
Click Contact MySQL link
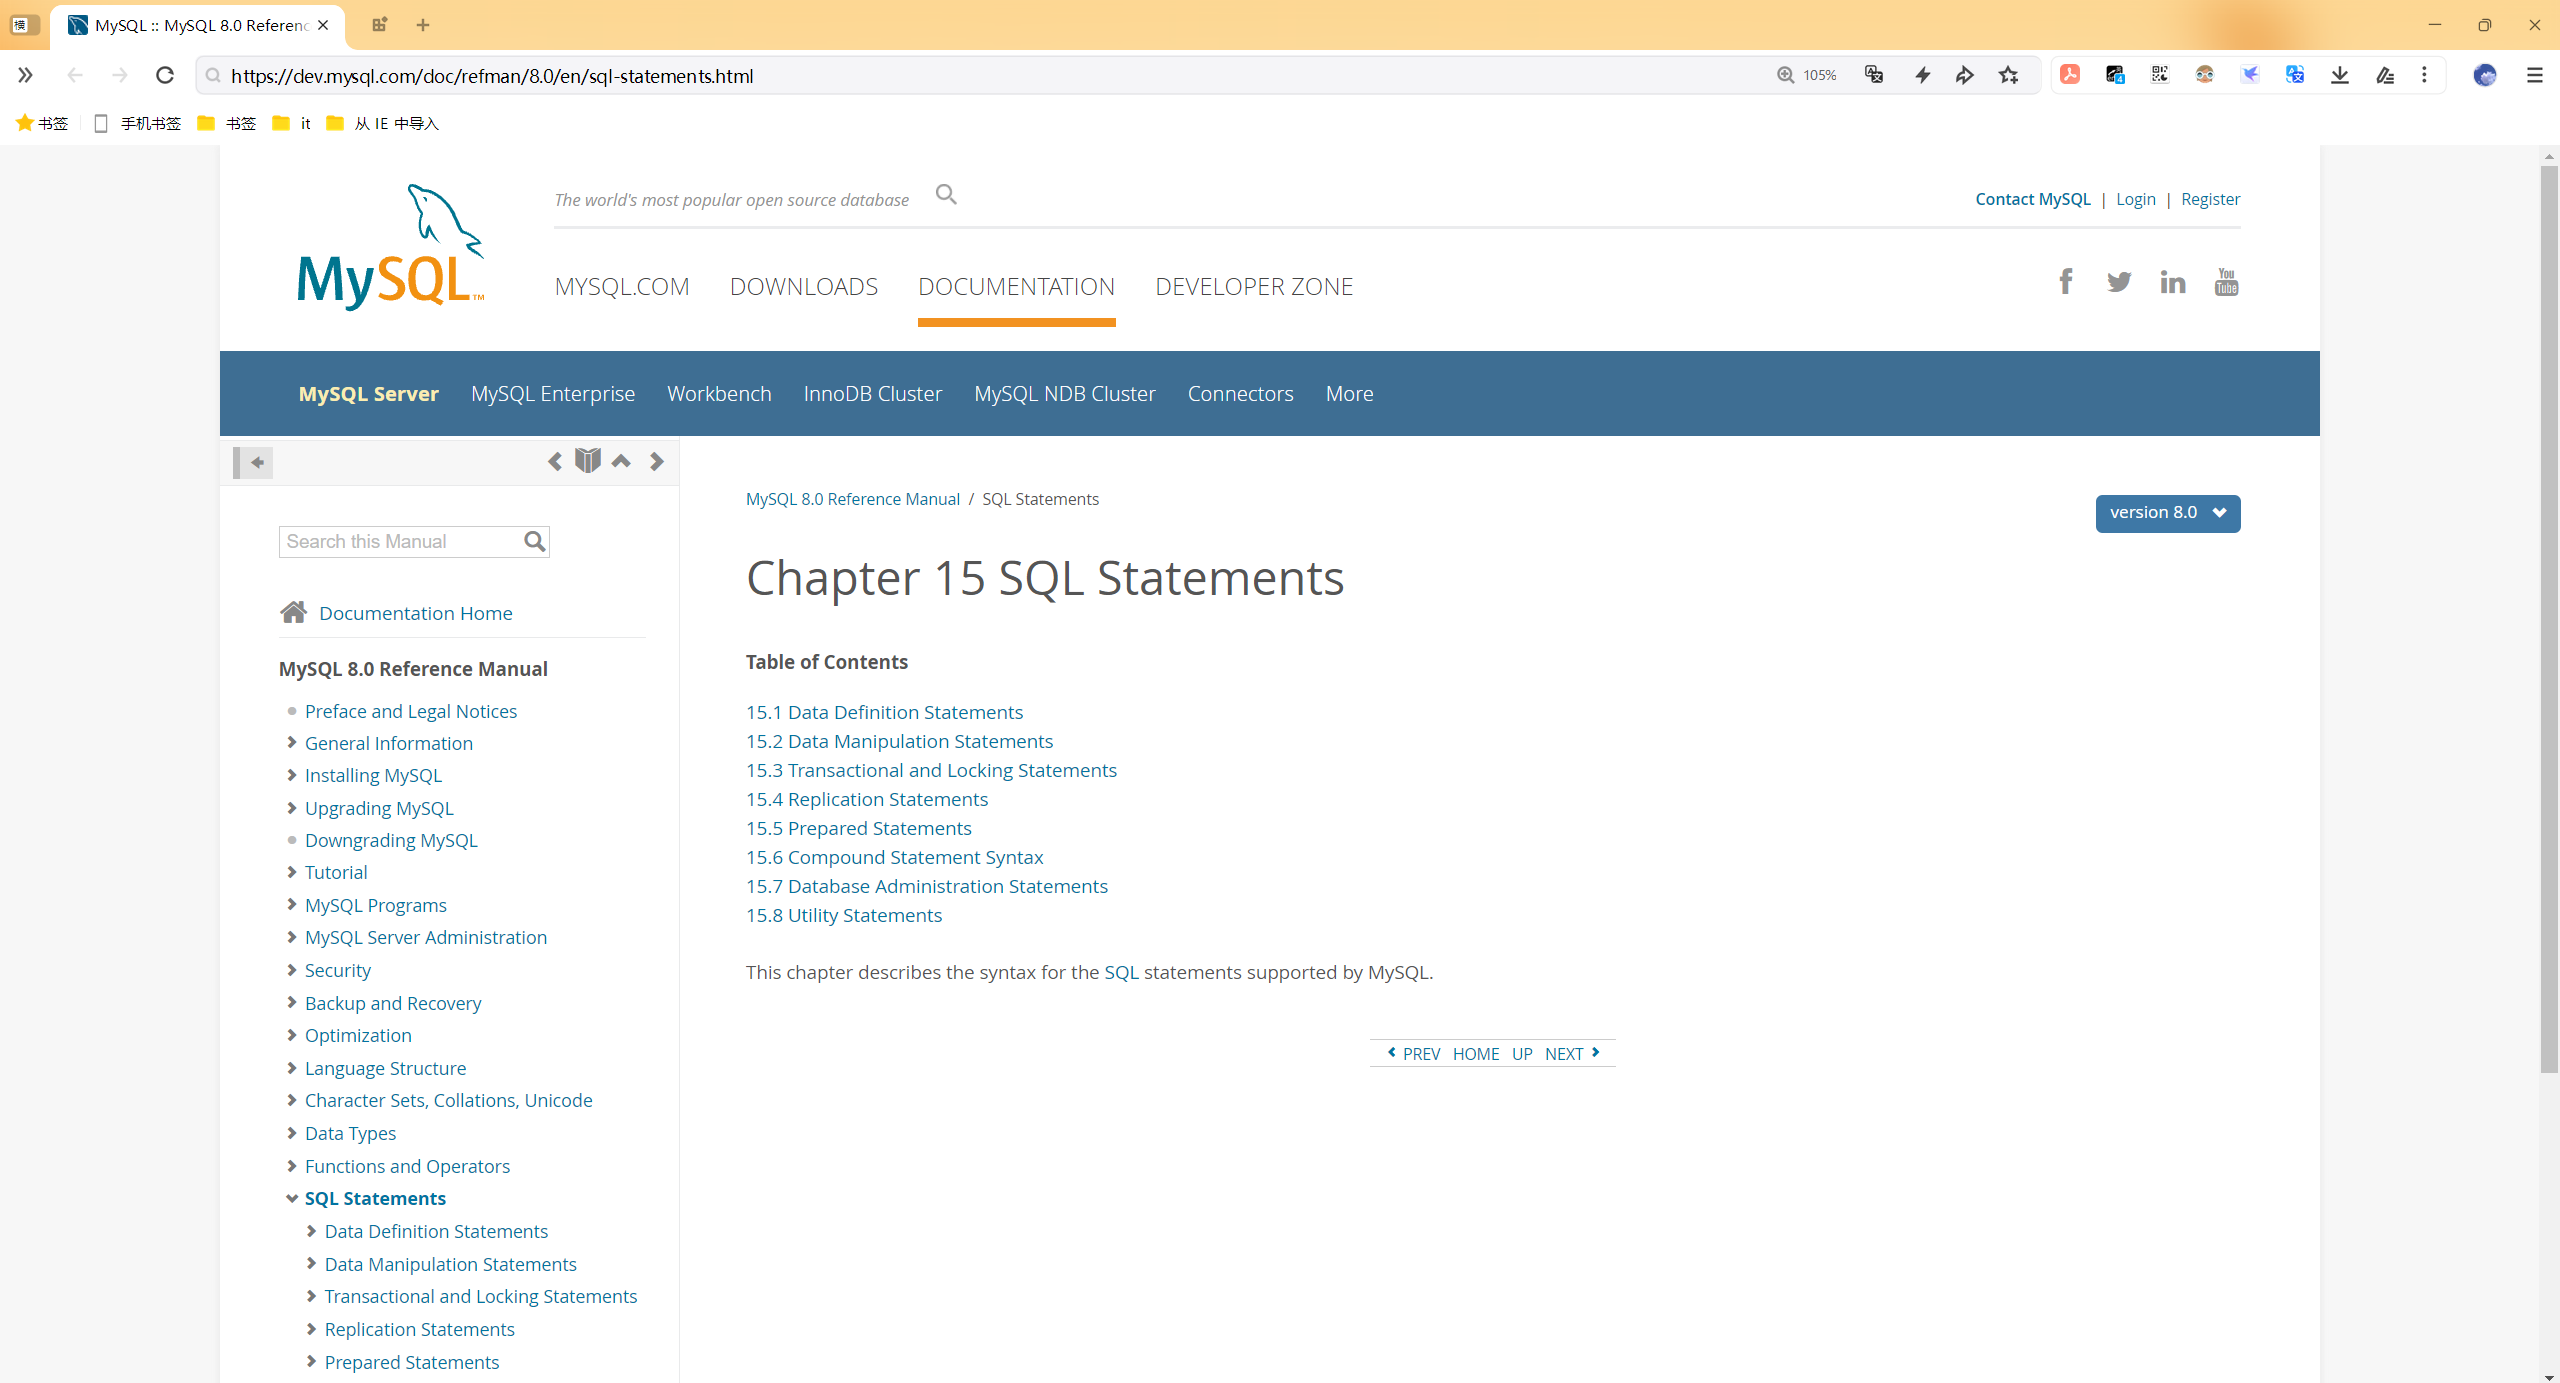coord(2032,199)
